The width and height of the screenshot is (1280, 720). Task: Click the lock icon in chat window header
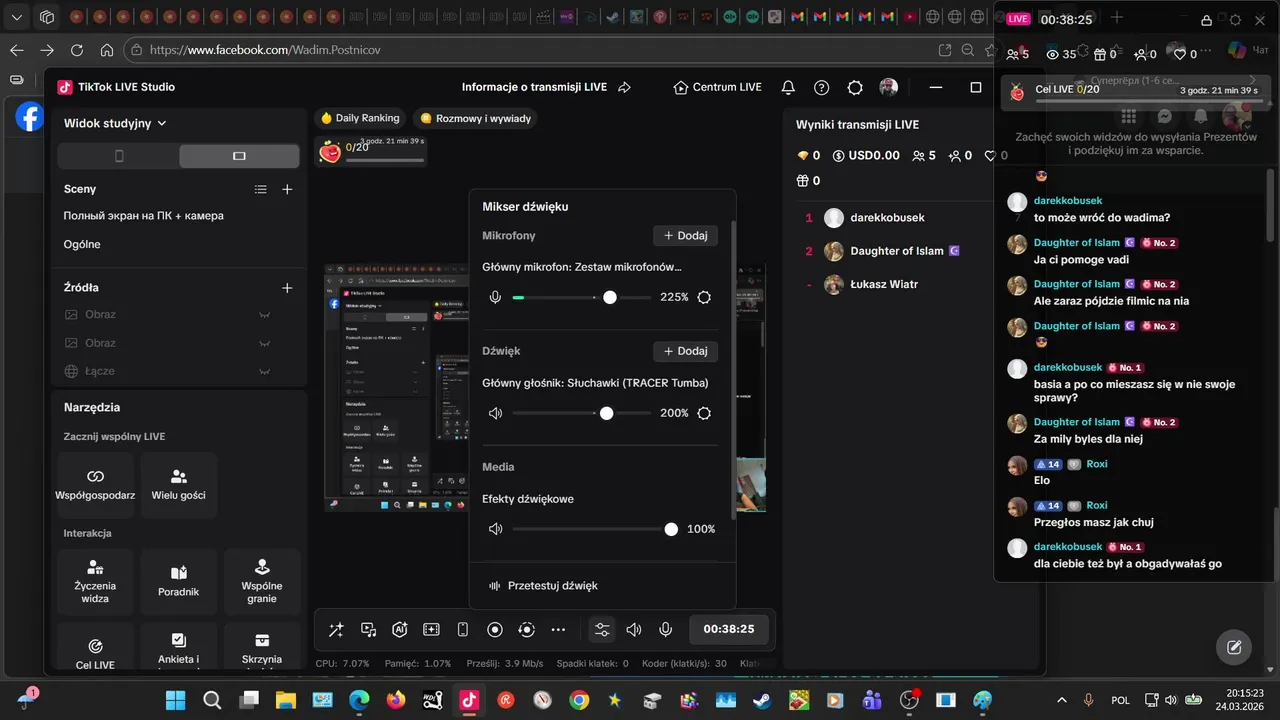tap(1206, 19)
